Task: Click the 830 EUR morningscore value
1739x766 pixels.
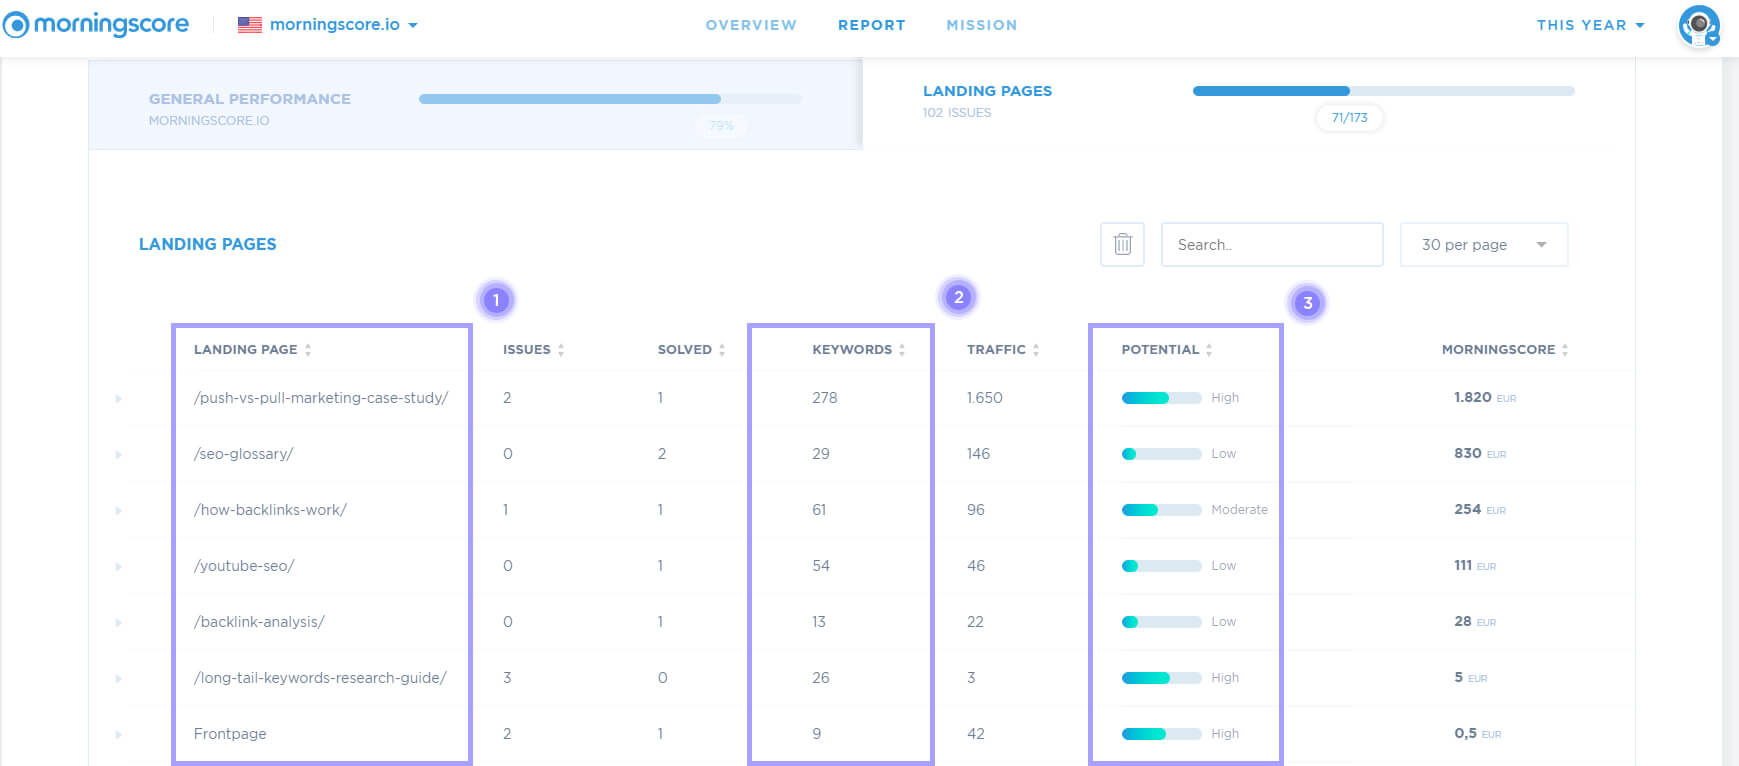Action: click(1480, 454)
